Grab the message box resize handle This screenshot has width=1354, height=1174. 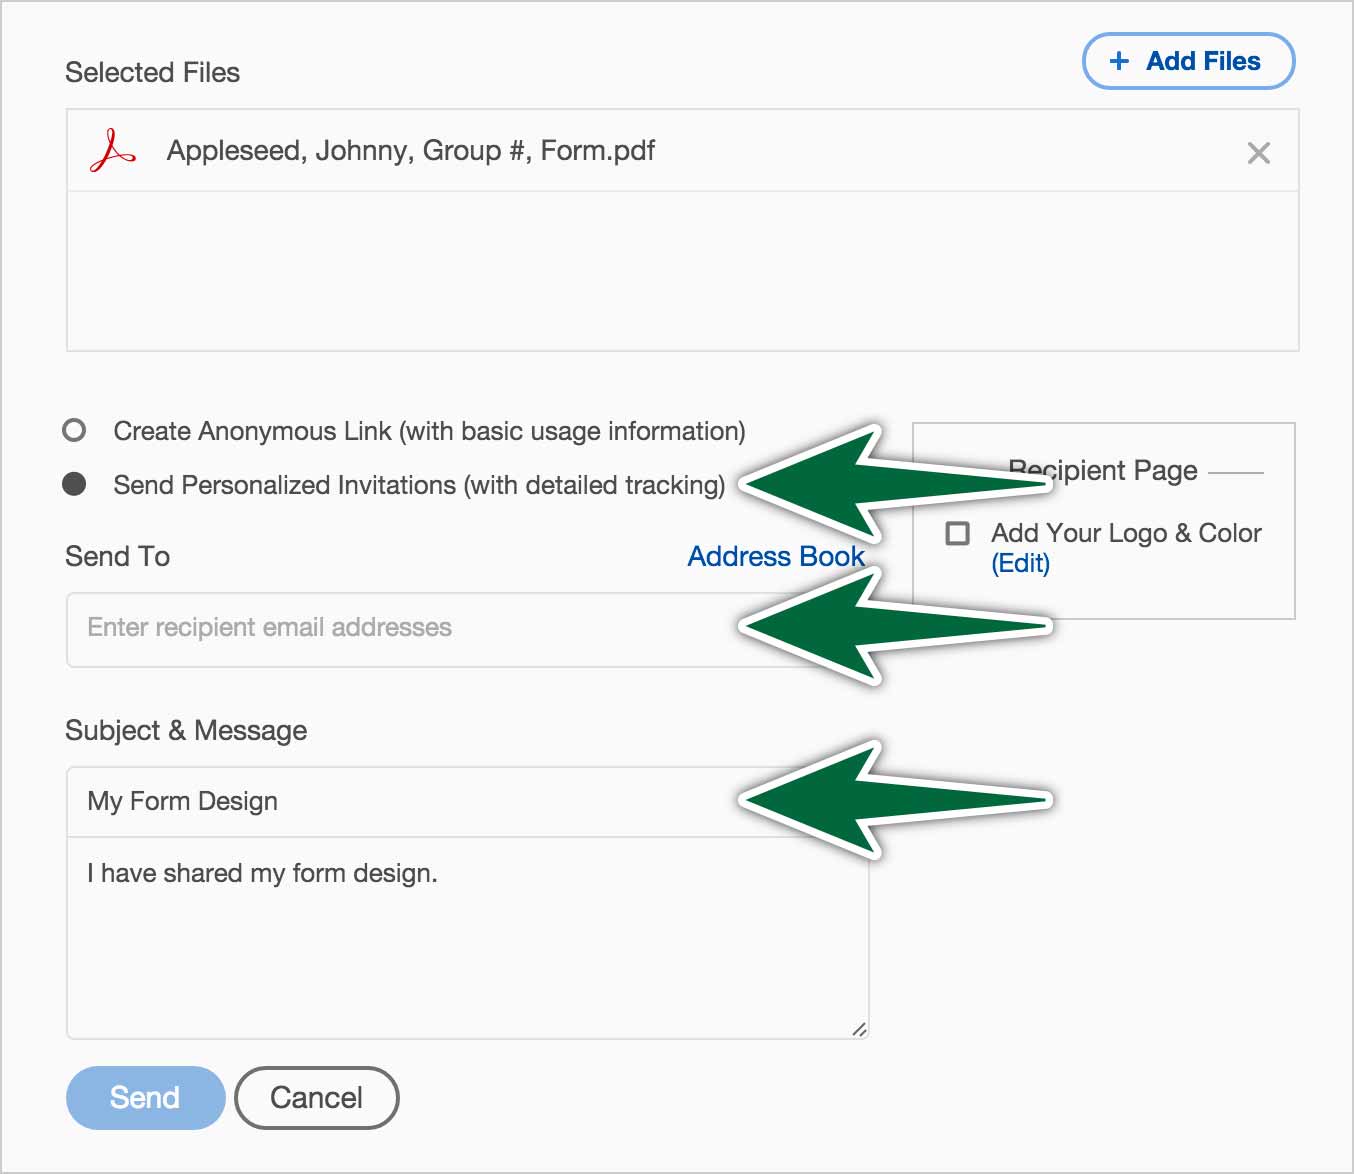[859, 1029]
